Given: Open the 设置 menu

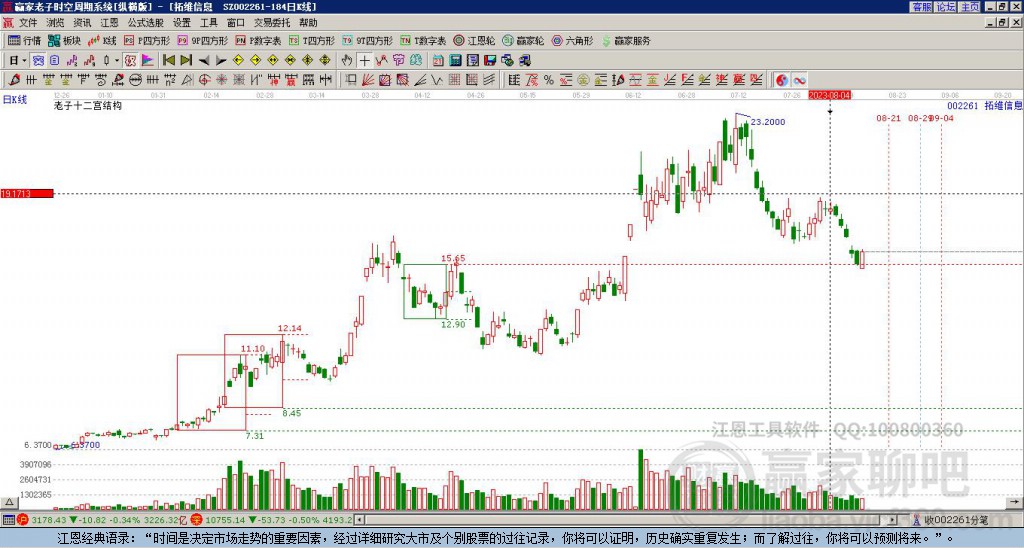Looking at the screenshot, I should [182, 23].
